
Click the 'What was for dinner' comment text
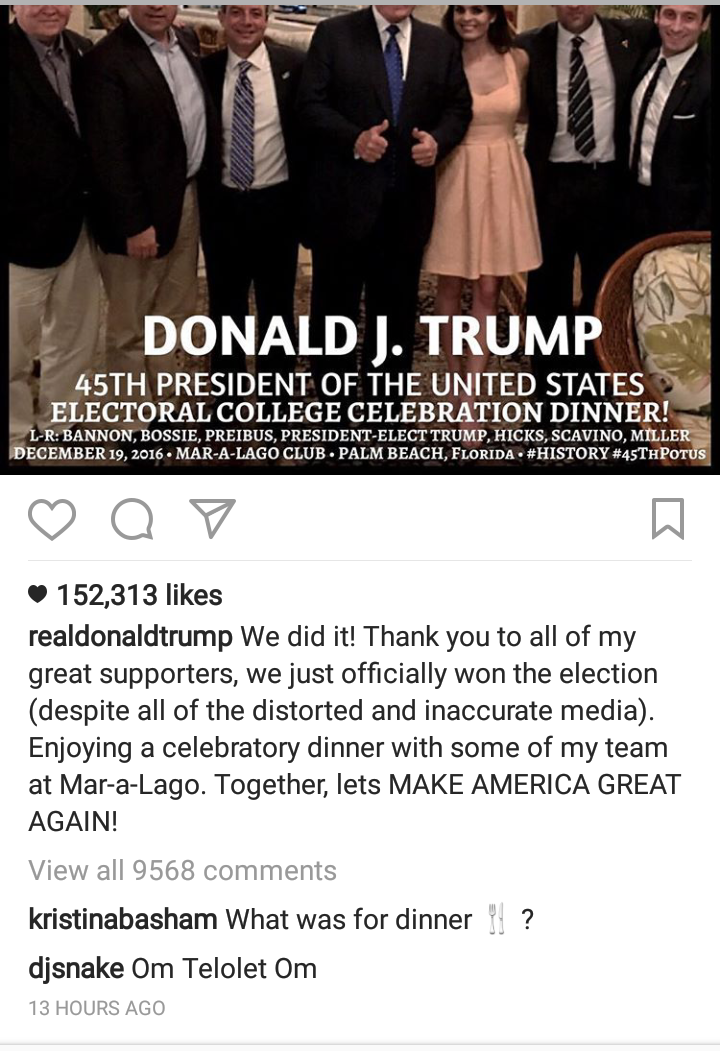(x=349, y=919)
